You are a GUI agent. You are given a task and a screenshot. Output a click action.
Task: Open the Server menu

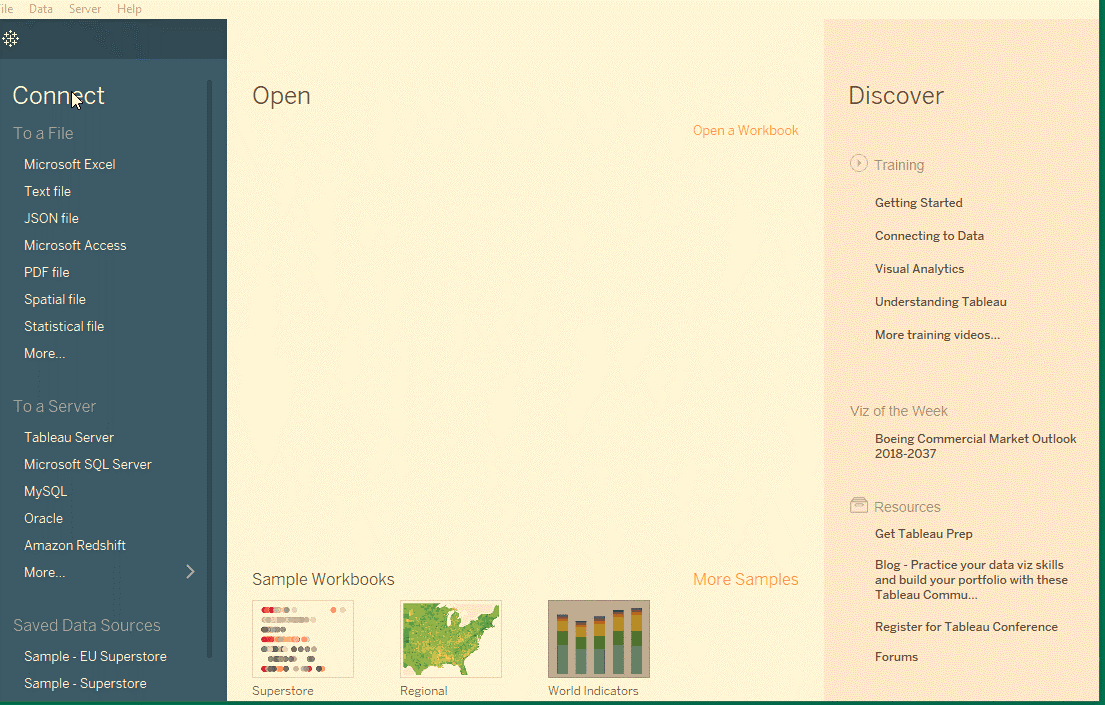pyautogui.click(x=85, y=9)
